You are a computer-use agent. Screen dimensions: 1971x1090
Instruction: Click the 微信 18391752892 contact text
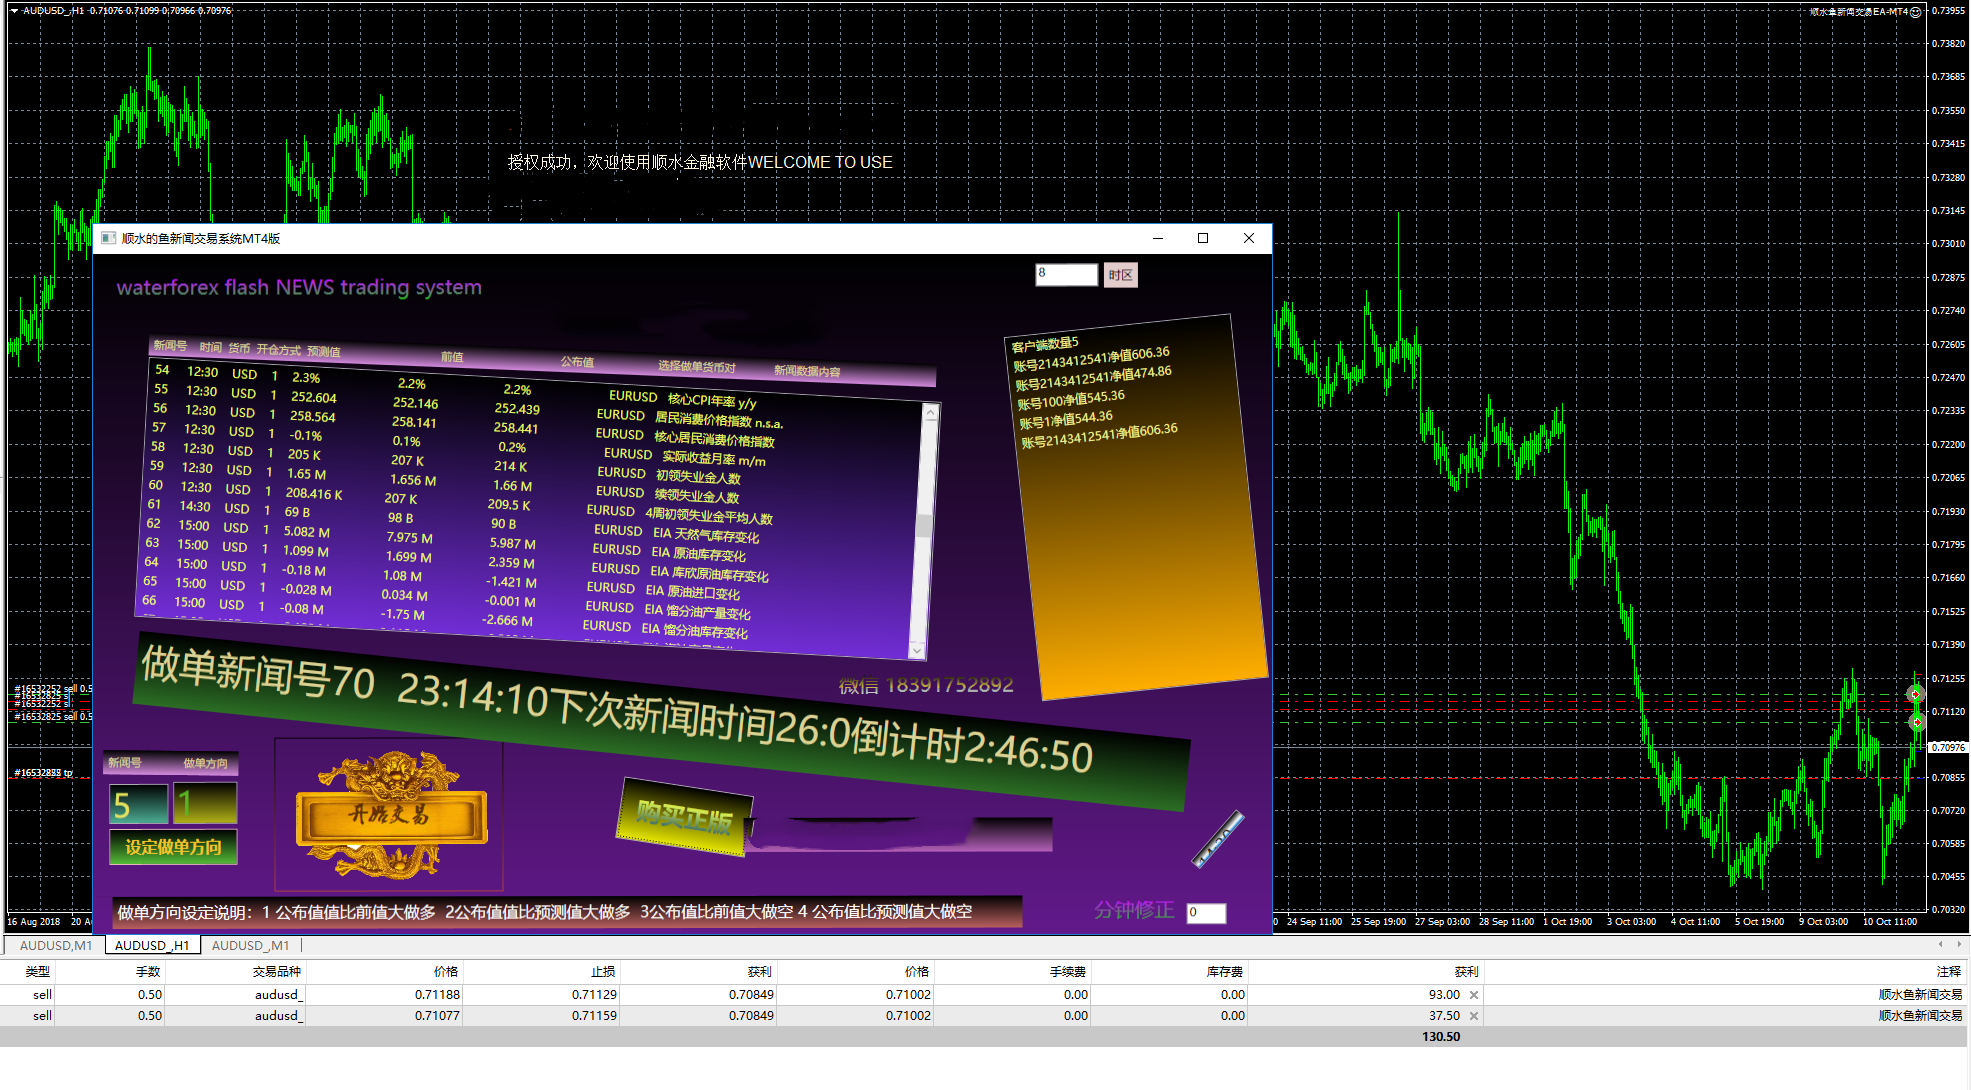tap(926, 685)
